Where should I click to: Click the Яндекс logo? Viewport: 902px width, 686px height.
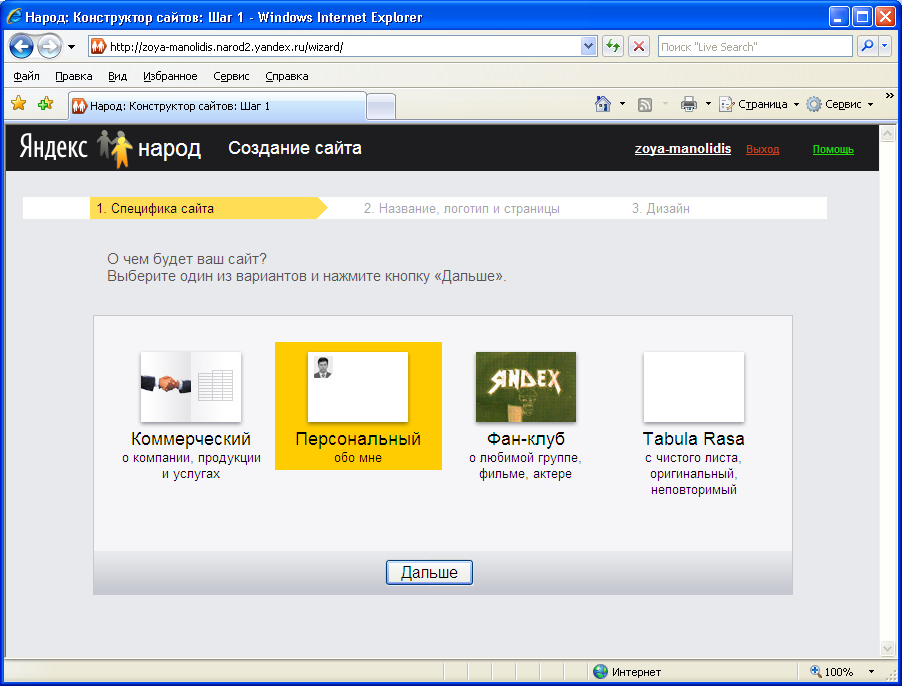tap(53, 147)
